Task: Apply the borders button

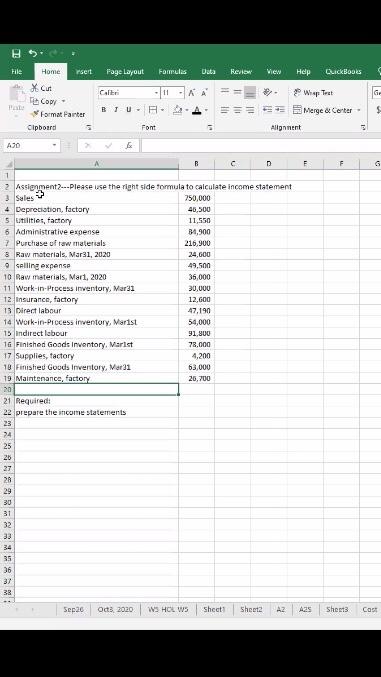Action: click(x=152, y=110)
